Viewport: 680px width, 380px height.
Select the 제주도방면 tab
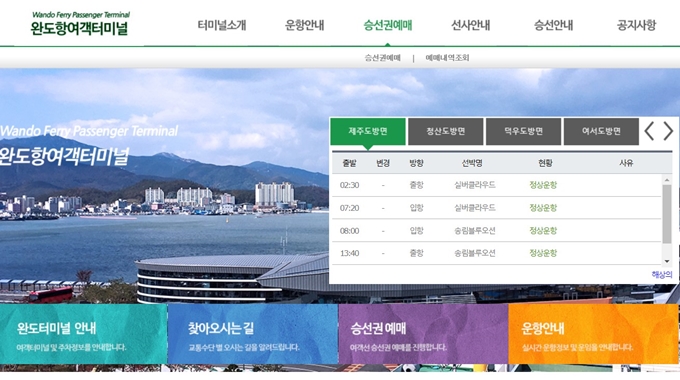coord(368,131)
